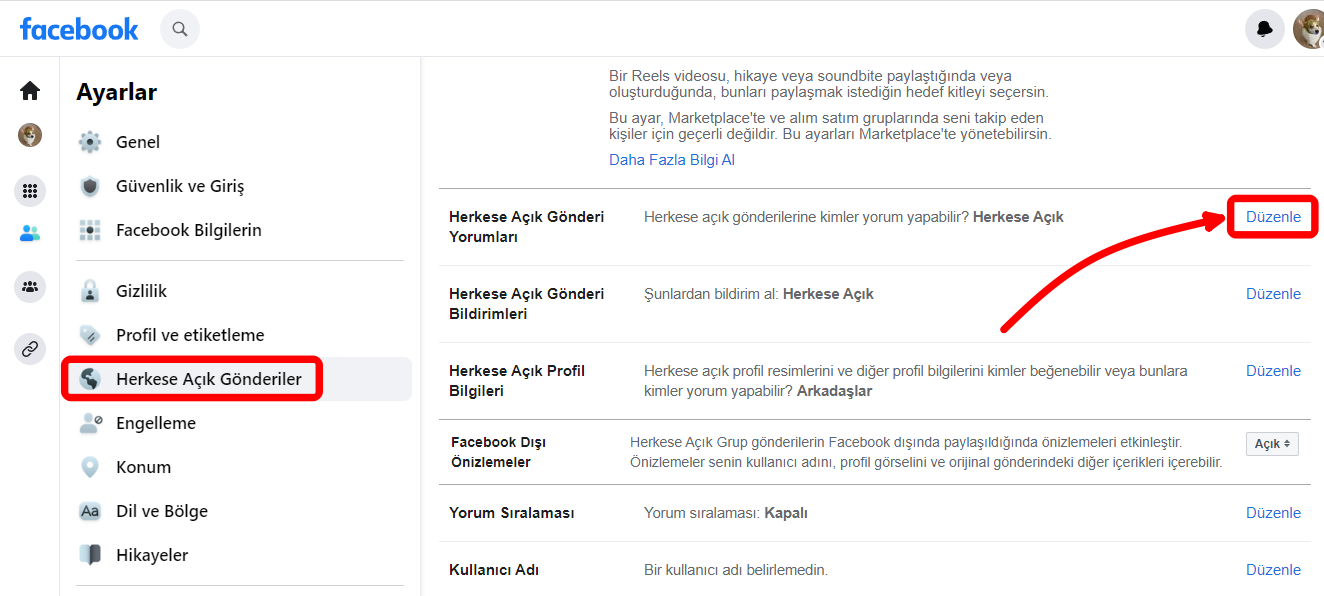This screenshot has width=1324, height=596.
Task: Select Gizlilik in settings sidebar
Action: (141, 291)
